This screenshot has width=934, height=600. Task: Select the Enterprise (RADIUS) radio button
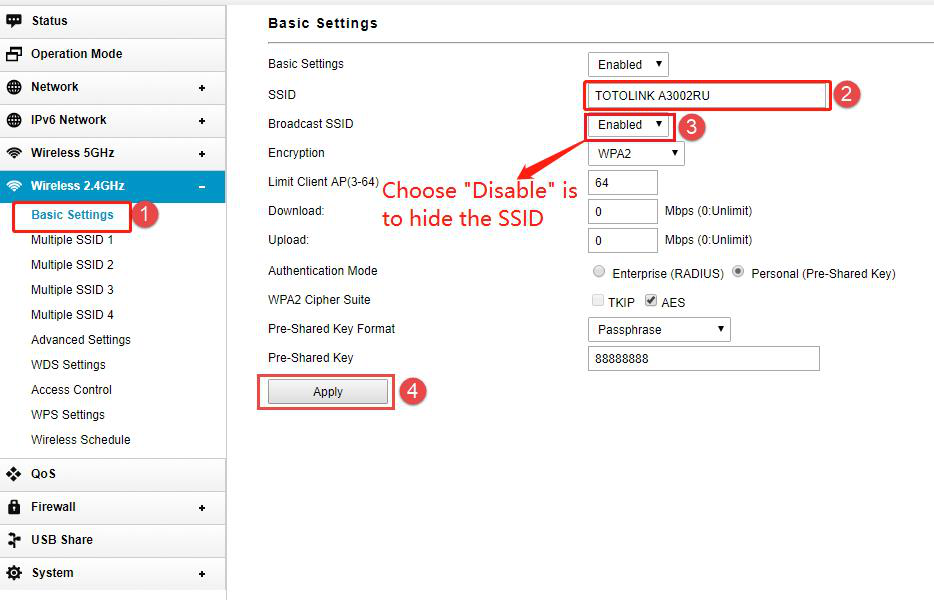click(599, 272)
